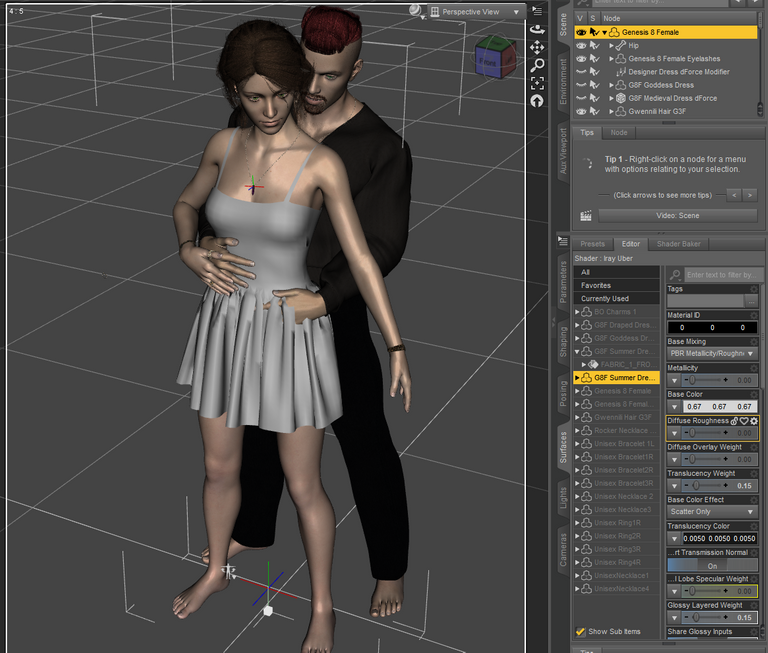Click the view cube in viewport
Screen dimensions: 768x653
pyautogui.click(x=495, y=57)
